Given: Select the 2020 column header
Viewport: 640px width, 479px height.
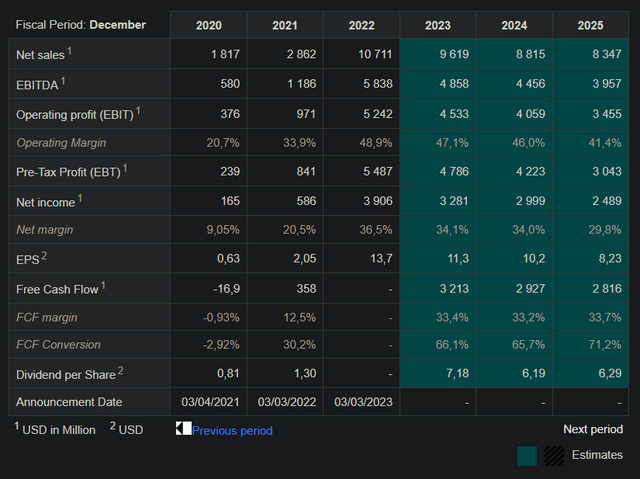Looking at the screenshot, I should point(209,25).
